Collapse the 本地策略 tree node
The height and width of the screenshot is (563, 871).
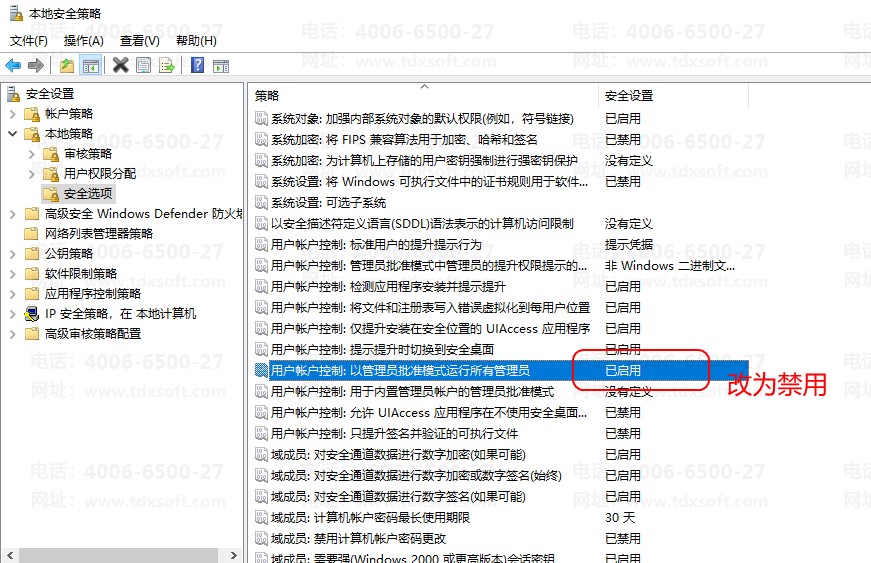point(12,134)
